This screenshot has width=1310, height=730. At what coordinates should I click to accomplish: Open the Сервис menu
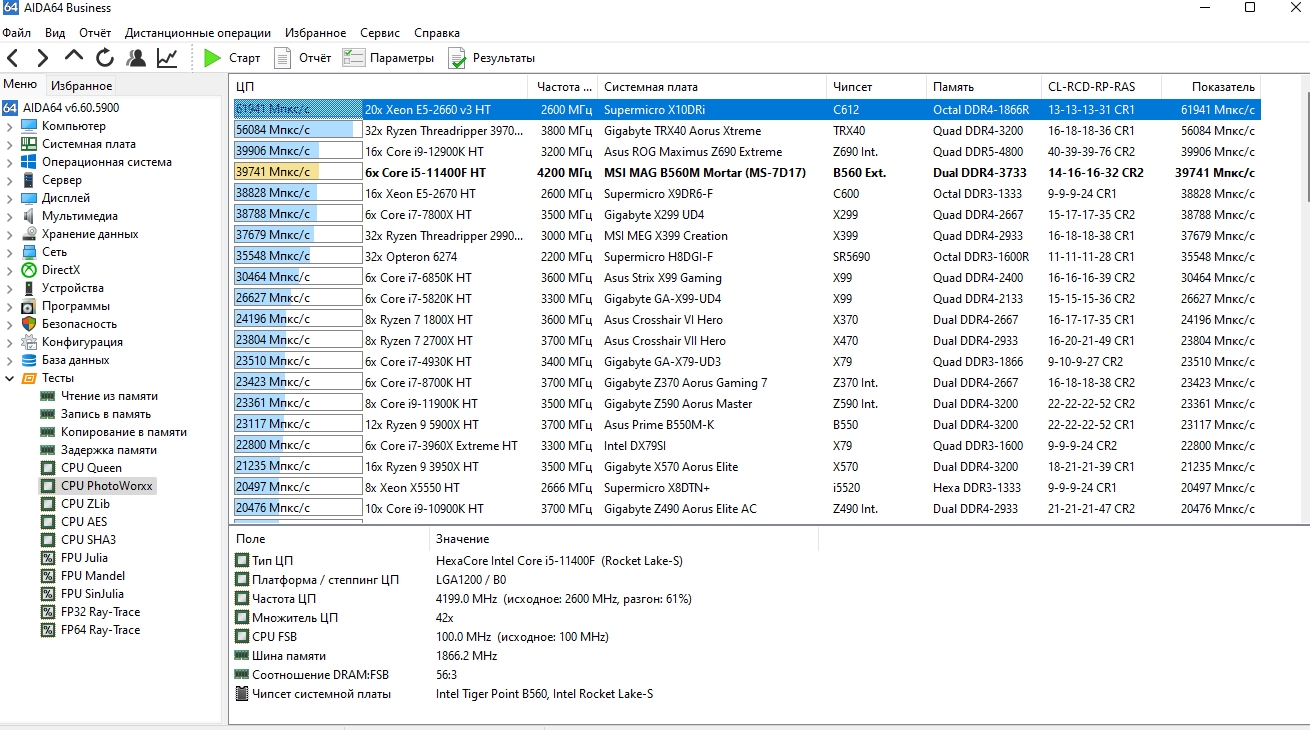[380, 32]
